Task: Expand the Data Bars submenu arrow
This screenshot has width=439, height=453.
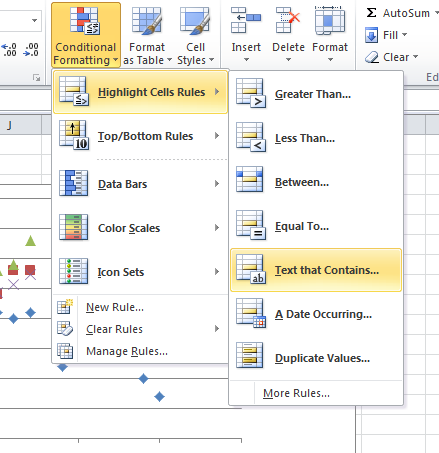Action: tap(217, 184)
